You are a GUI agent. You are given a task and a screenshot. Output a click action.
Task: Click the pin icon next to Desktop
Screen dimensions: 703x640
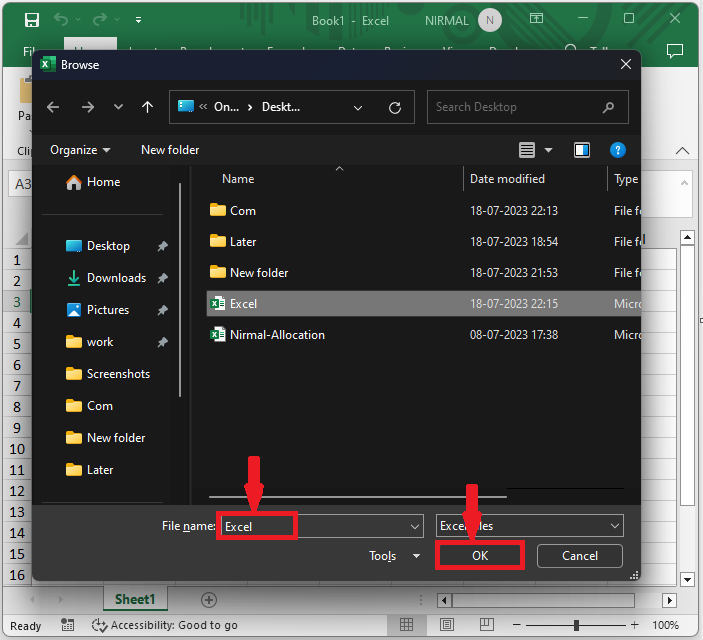point(162,246)
